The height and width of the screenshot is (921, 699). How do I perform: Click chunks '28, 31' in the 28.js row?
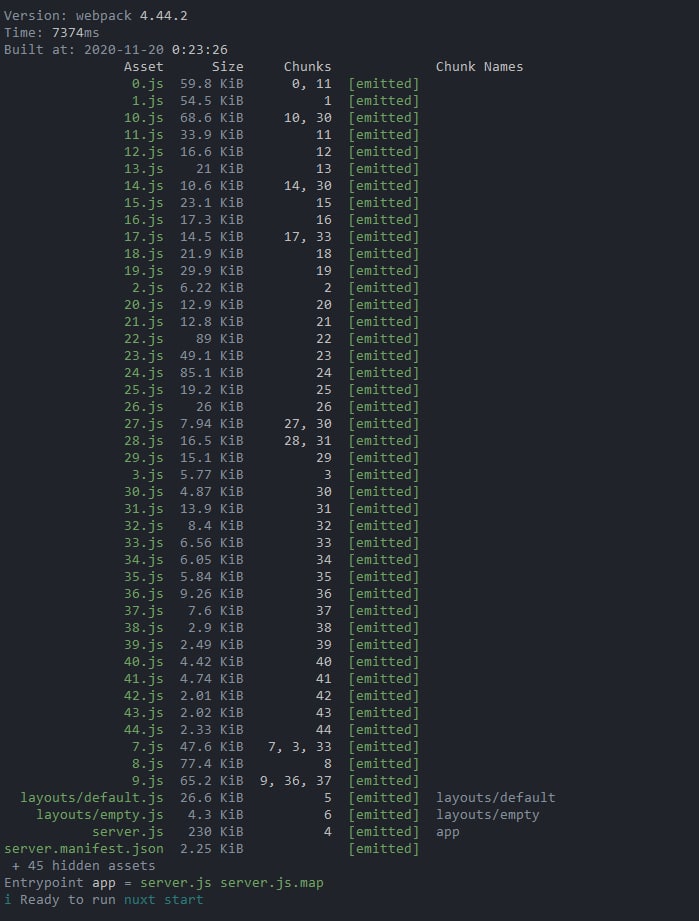point(307,441)
